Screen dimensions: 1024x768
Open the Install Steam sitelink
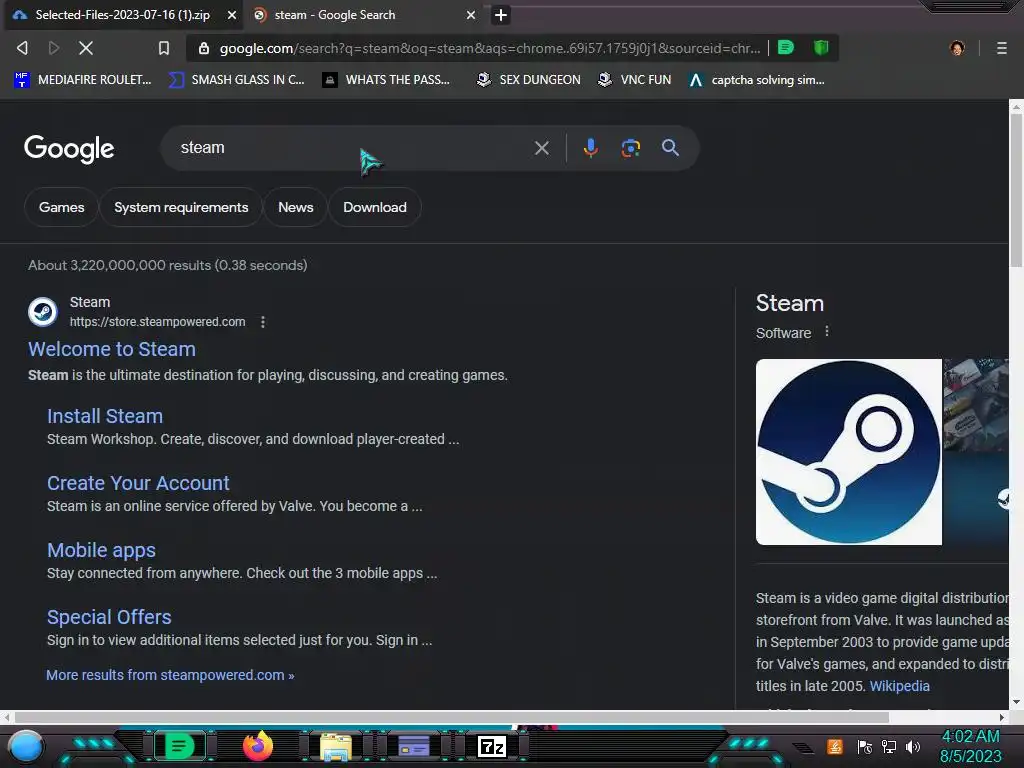[x=105, y=416]
